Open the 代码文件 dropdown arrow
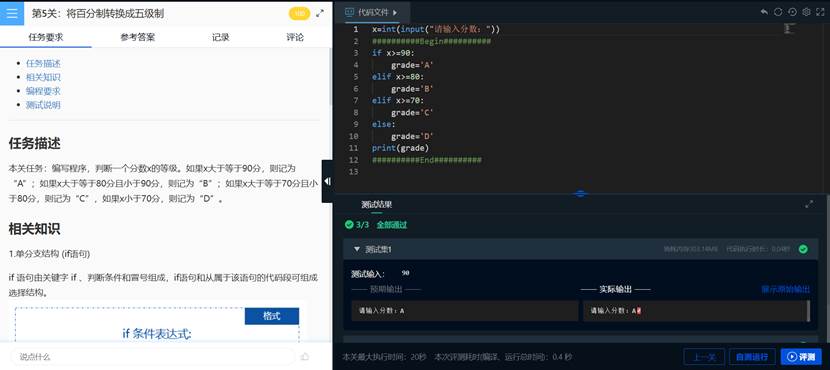This screenshot has height=370, width=830. tap(395, 12)
